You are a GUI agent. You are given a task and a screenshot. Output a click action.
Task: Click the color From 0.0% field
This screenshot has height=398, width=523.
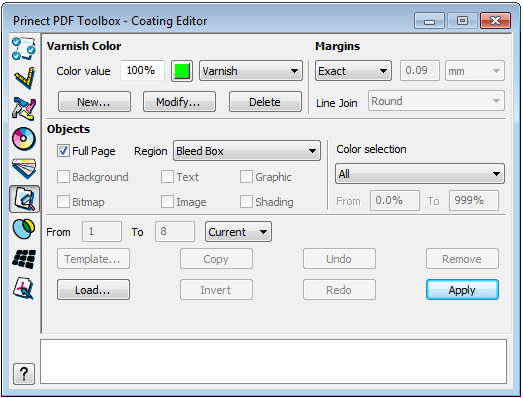[x=395, y=201]
